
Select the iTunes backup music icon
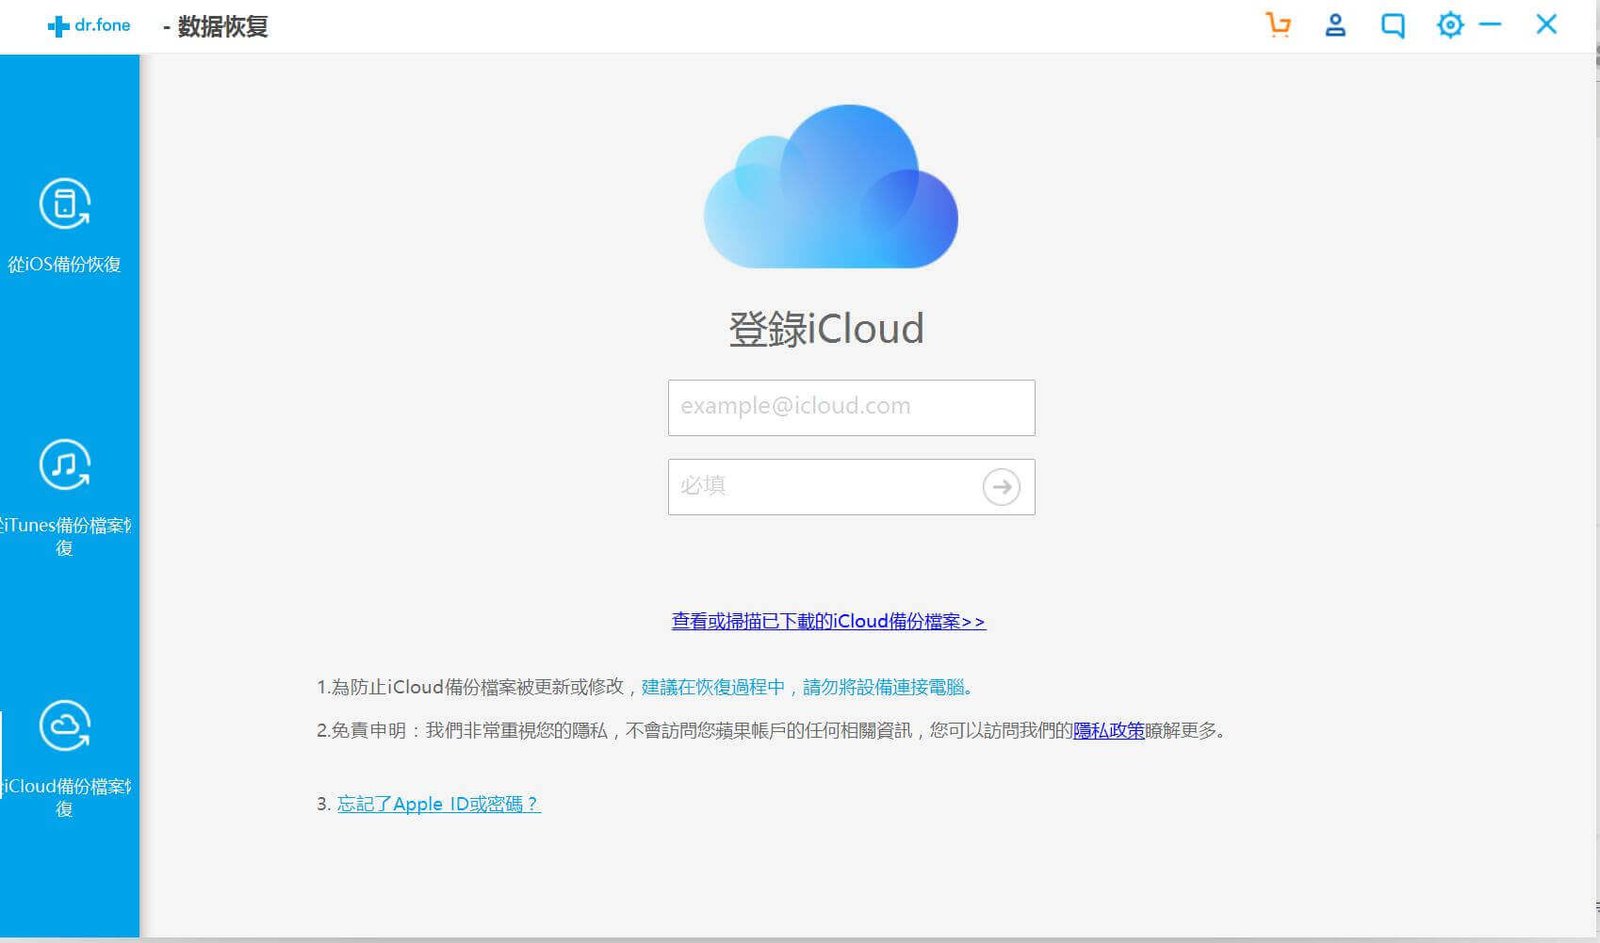[65, 465]
